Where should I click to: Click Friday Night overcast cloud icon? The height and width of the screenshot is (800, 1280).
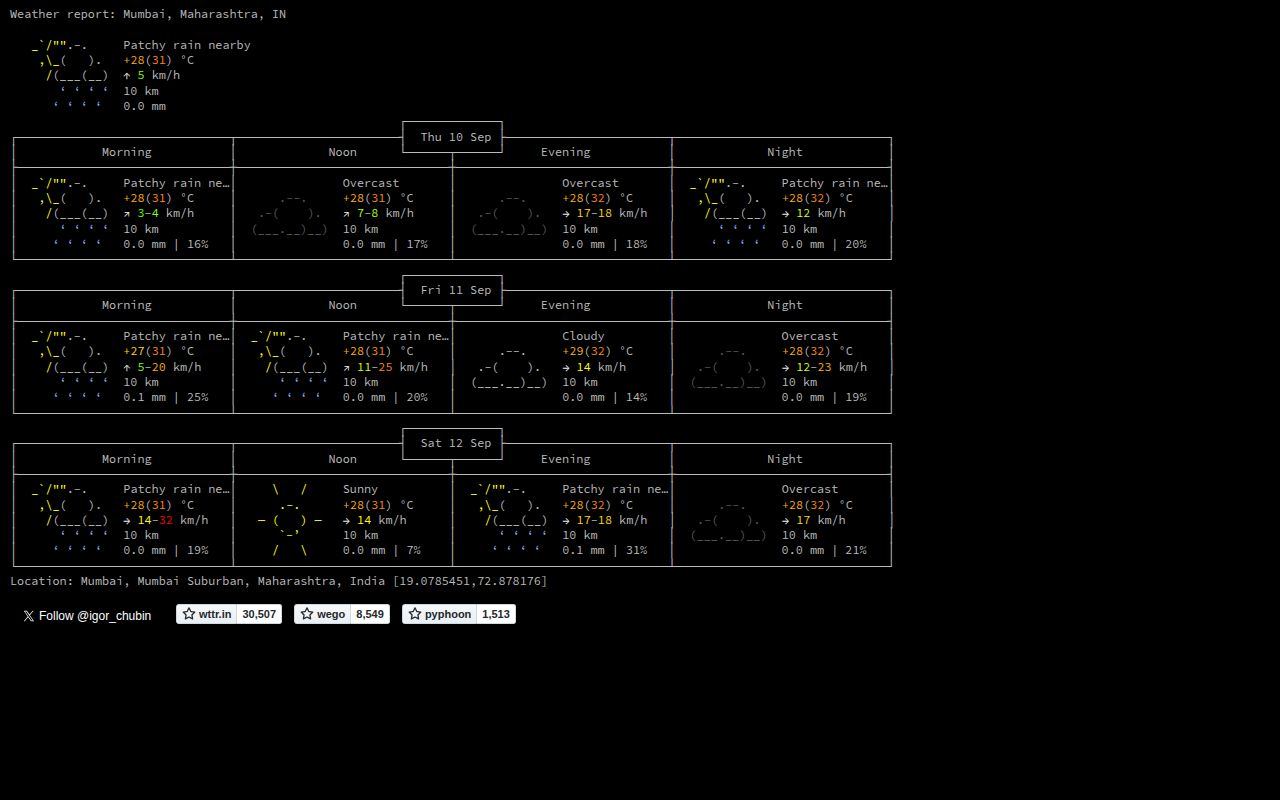(728, 366)
